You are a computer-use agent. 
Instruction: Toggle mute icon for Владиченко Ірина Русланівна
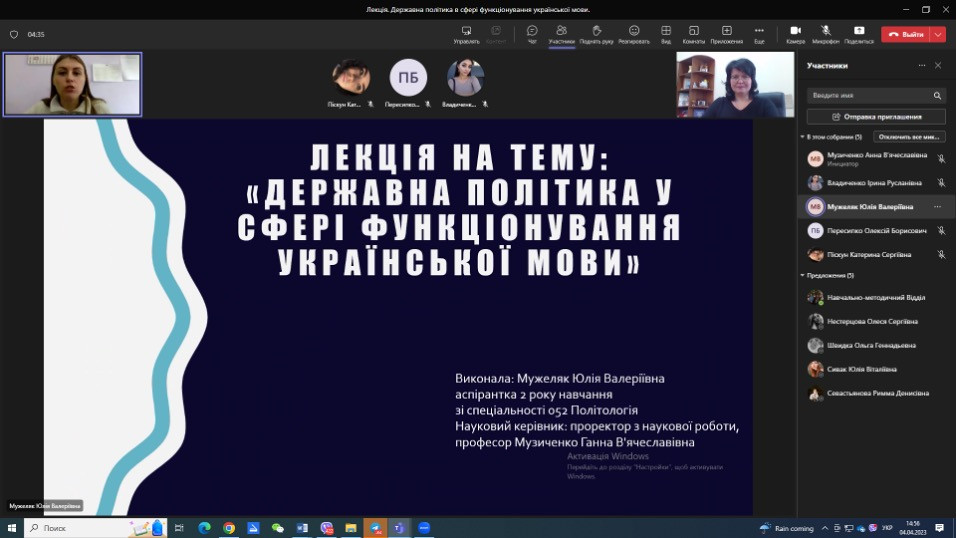tap(941, 183)
